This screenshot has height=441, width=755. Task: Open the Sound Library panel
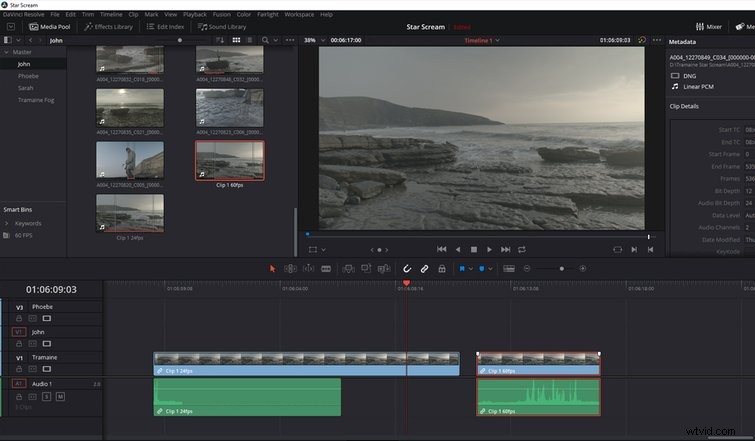point(222,27)
